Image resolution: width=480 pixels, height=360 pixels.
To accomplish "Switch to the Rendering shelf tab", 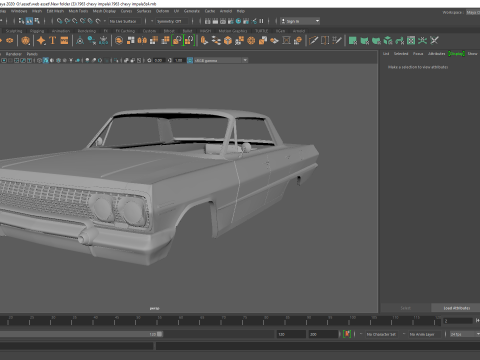I will 87,31.
